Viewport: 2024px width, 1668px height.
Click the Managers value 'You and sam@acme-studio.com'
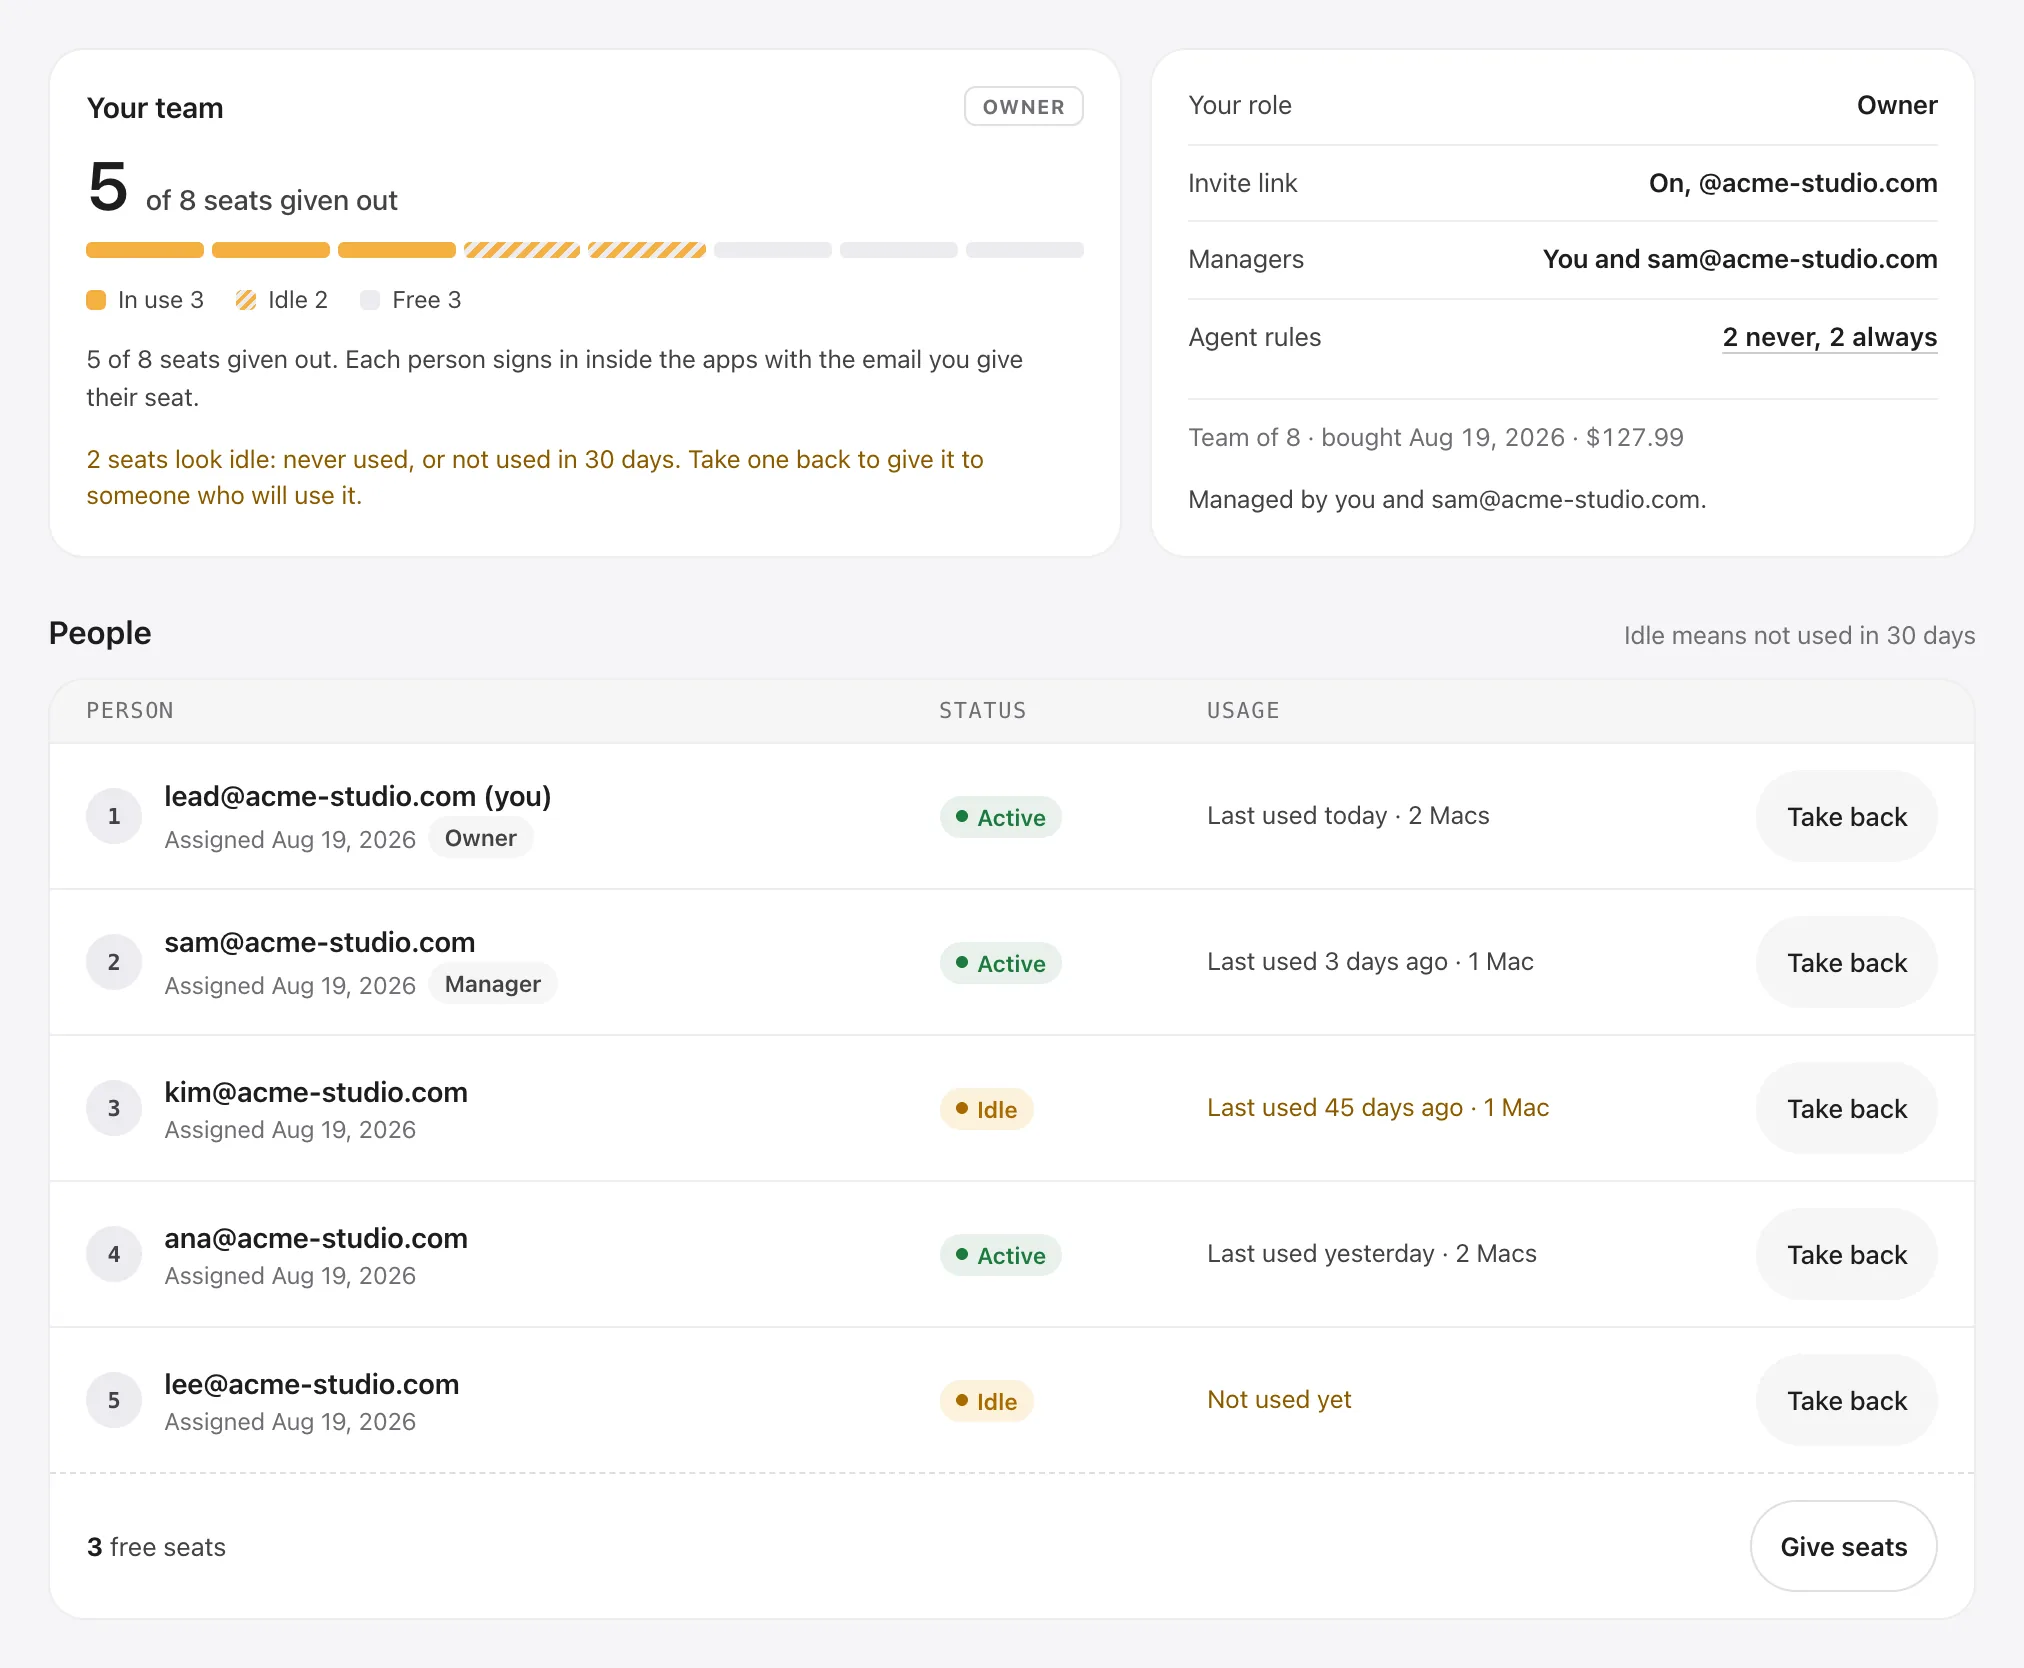coord(1740,259)
